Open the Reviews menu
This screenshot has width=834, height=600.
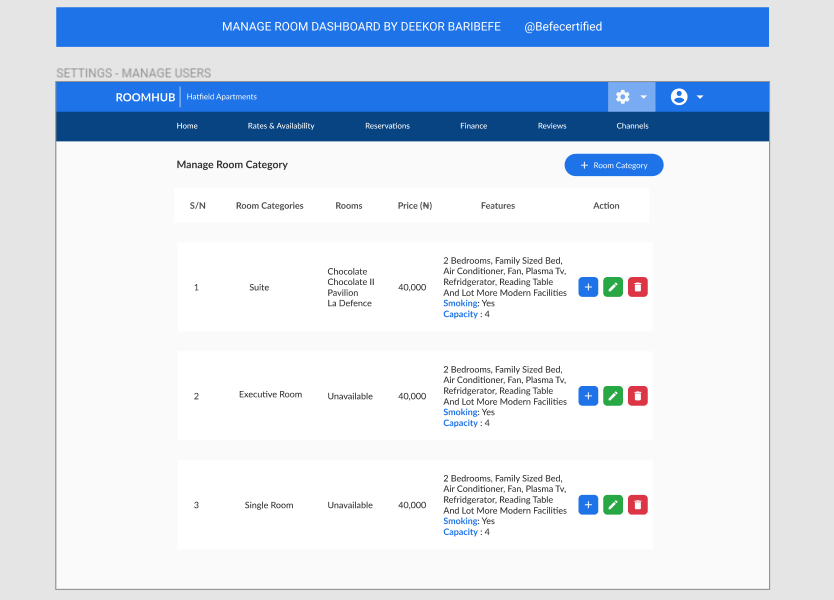552,126
